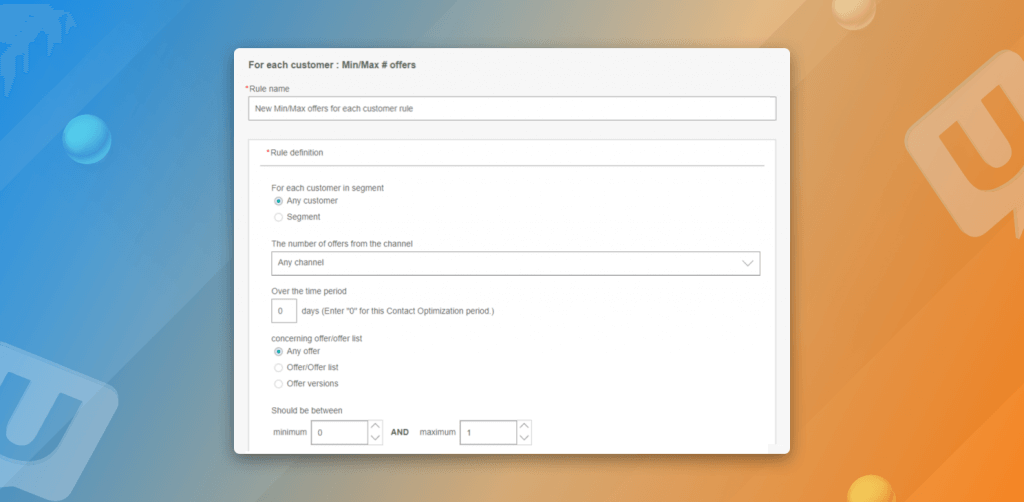Open the Any channel dropdown
This screenshot has width=1024, height=502.
pos(515,263)
